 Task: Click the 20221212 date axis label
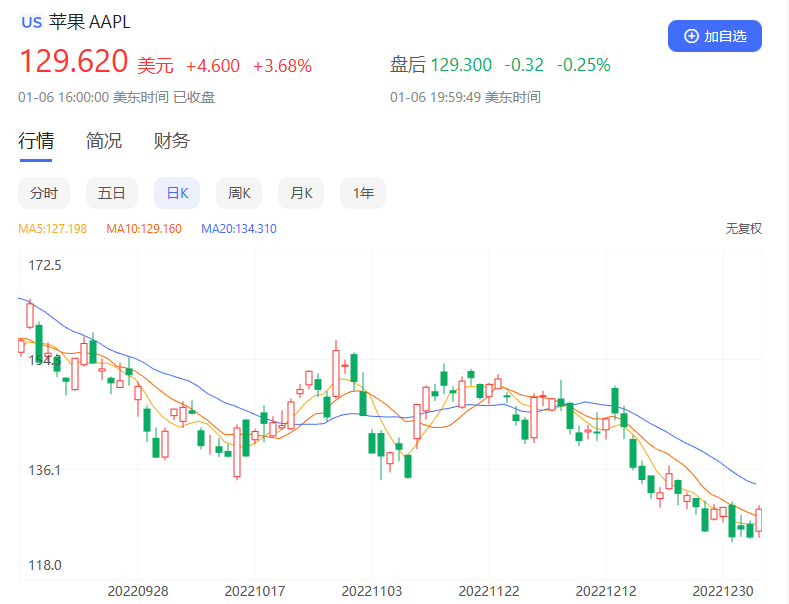tap(606, 591)
